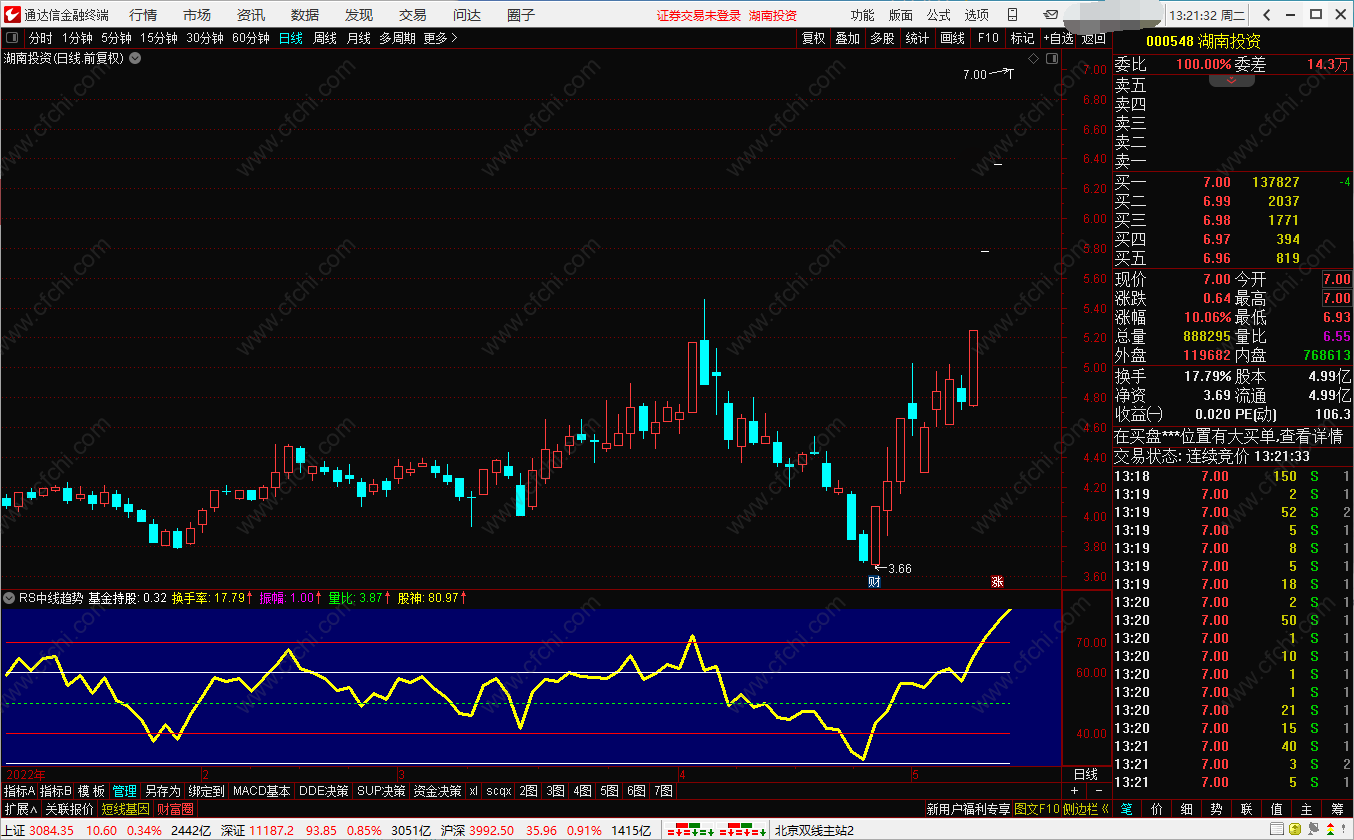Switch to 分时 chart period
This screenshot has height=840, width=1354.
pyautogui.click(x=40, y=38)
